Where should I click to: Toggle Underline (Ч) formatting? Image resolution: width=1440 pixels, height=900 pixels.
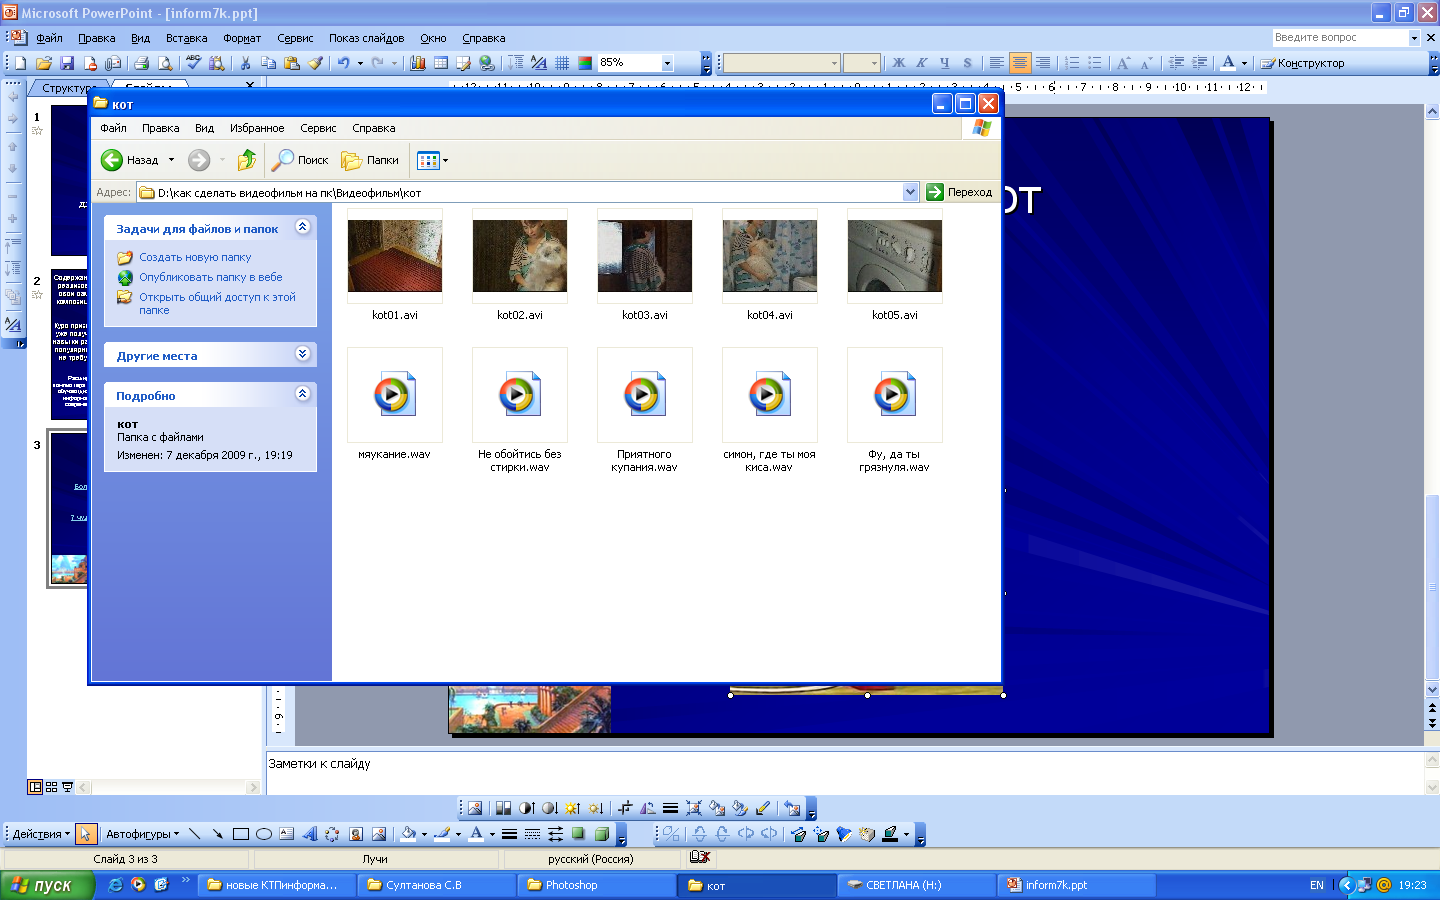pyautogui.click(x=944, y=63)
